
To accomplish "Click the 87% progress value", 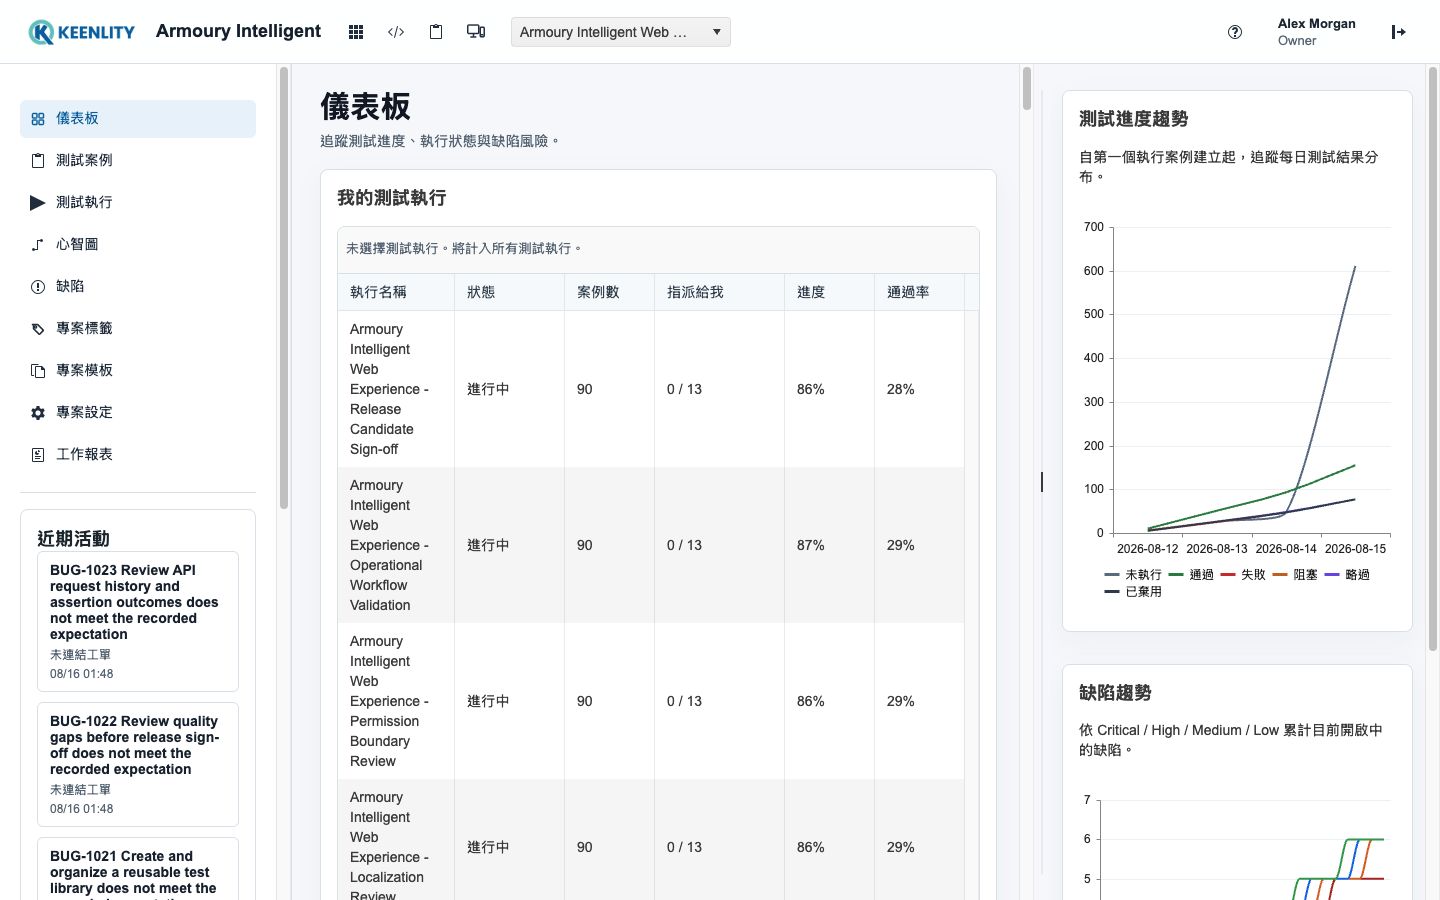I will click(x=811, y=545).
